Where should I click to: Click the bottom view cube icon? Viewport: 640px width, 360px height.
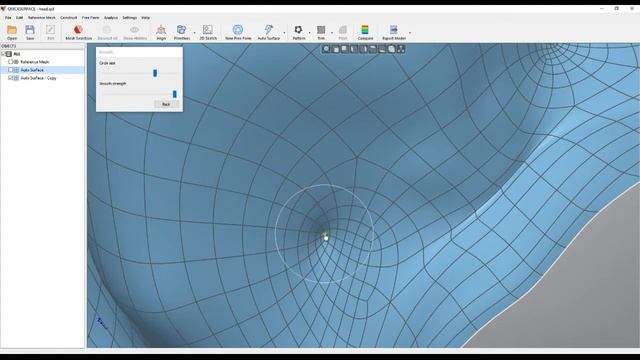tap(382, 49)
